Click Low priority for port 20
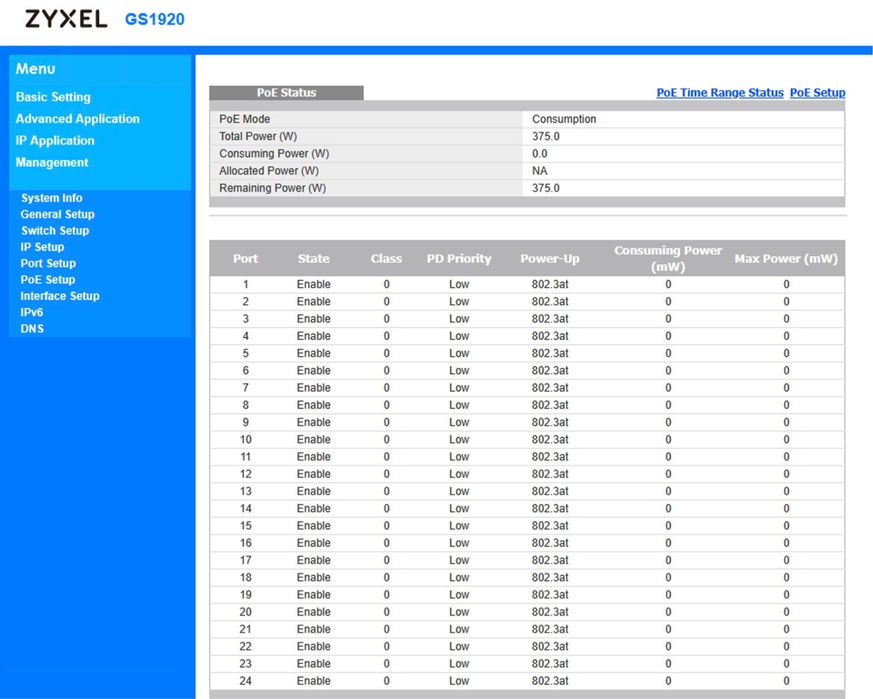The image size is (873, 699). click(x=459, y=612)
